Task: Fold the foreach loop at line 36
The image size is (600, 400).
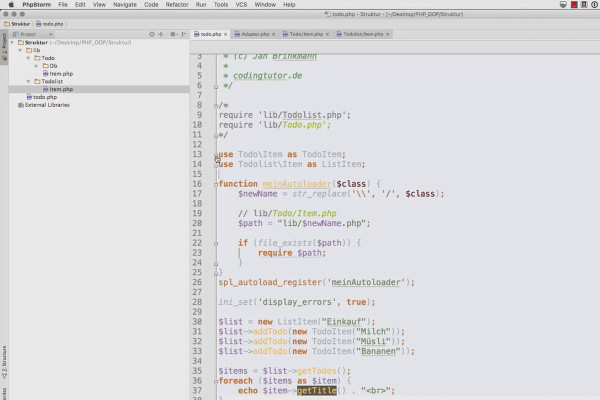Action: coord(216,381)
